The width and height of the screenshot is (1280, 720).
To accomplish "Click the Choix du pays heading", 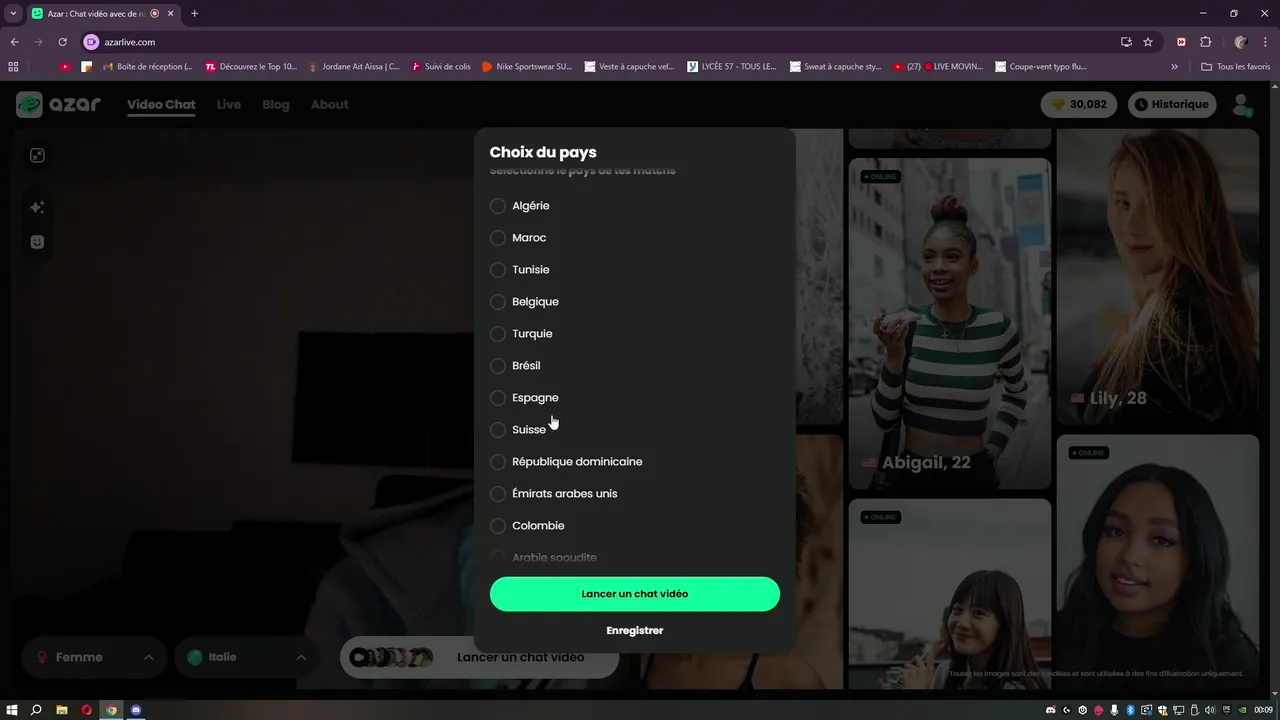I will pos(543,153).
